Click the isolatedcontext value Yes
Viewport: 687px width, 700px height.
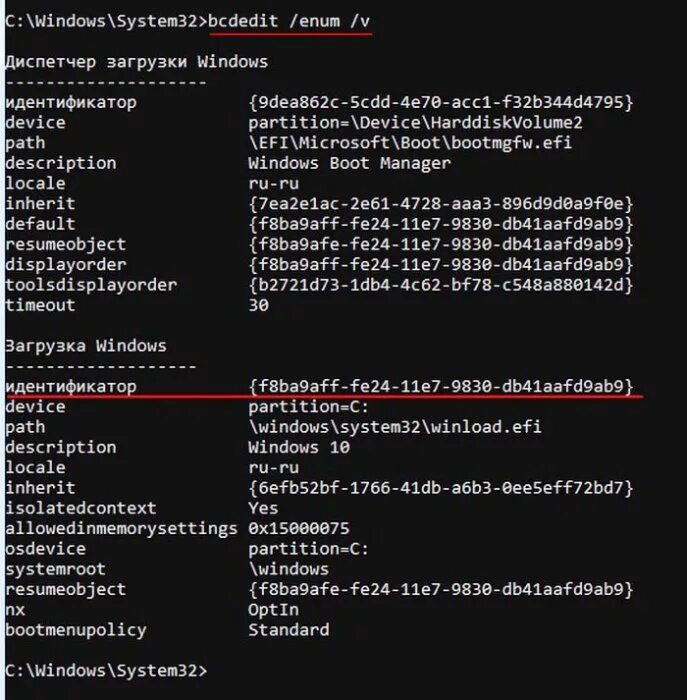click(x=263, y=508)
